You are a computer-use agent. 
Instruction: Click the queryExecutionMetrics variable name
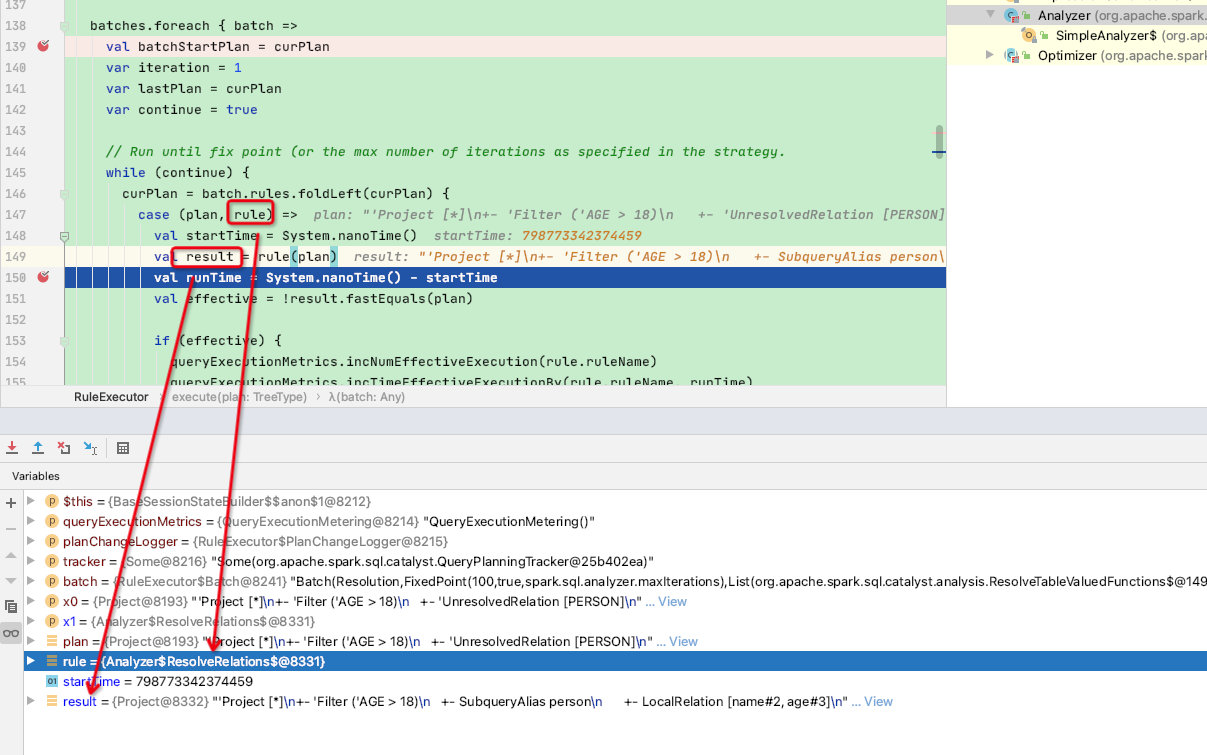click(132, 522)
